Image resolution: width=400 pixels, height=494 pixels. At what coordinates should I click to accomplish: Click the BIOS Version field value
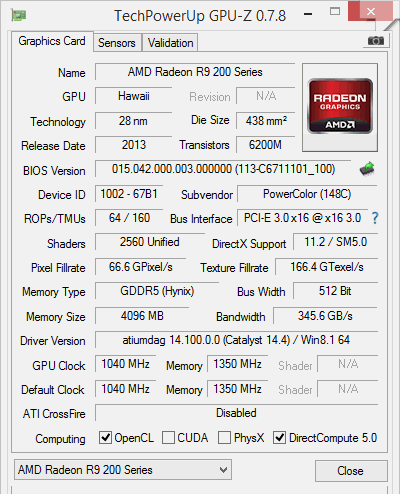tap(223, 169)
